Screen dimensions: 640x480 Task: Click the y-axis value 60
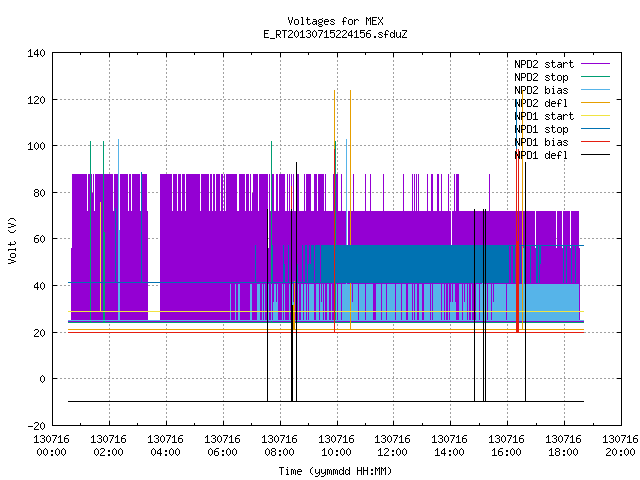tap(39, 239)
